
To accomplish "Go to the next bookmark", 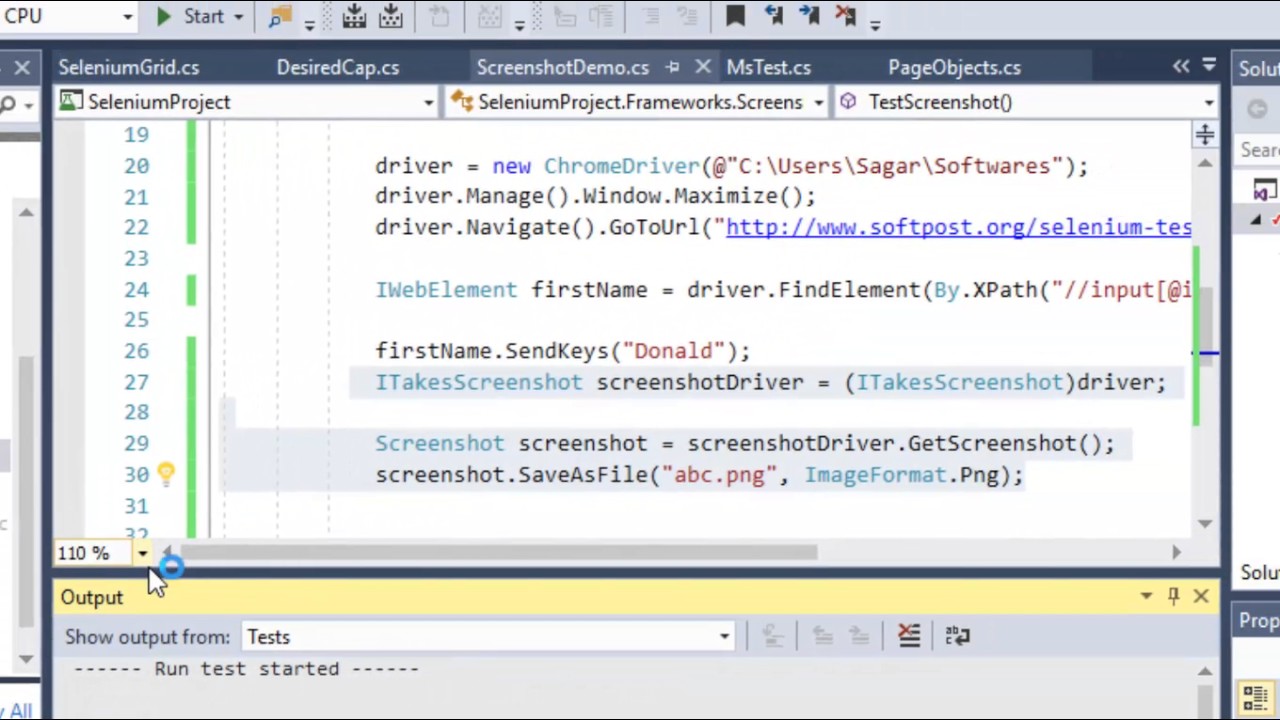I will [809, 16].
